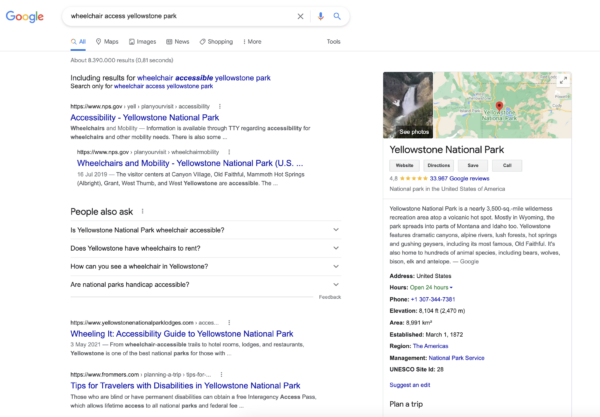
Task: Open the three-dot menu next to nps.gov result
Action: (220, 106)
